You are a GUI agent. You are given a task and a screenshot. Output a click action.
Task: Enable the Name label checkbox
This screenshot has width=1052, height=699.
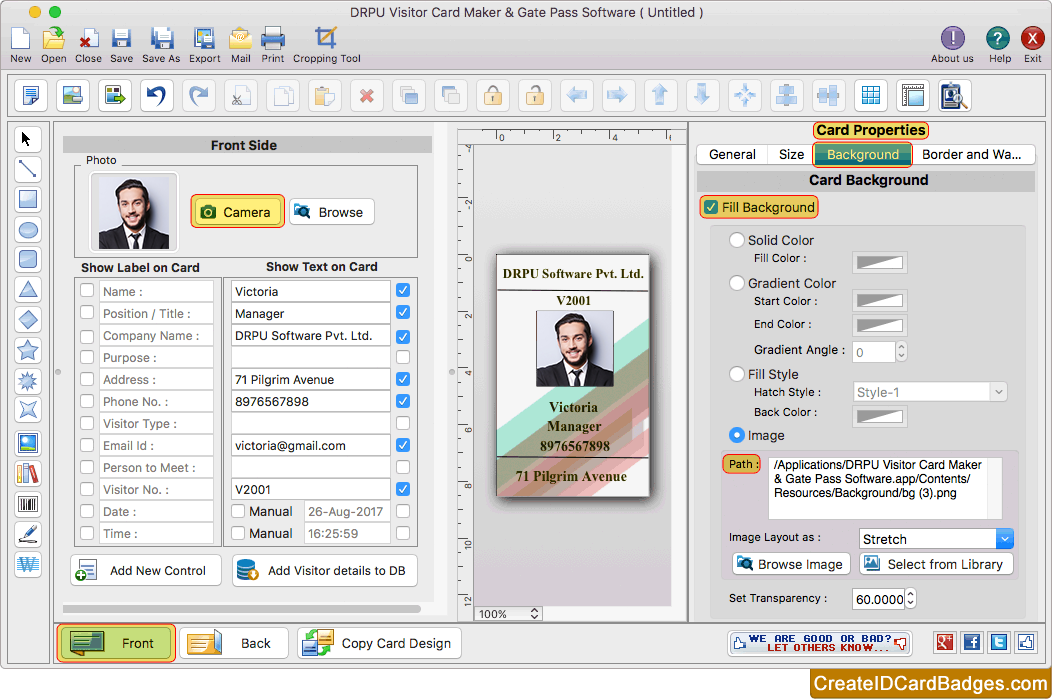(87, 290)
